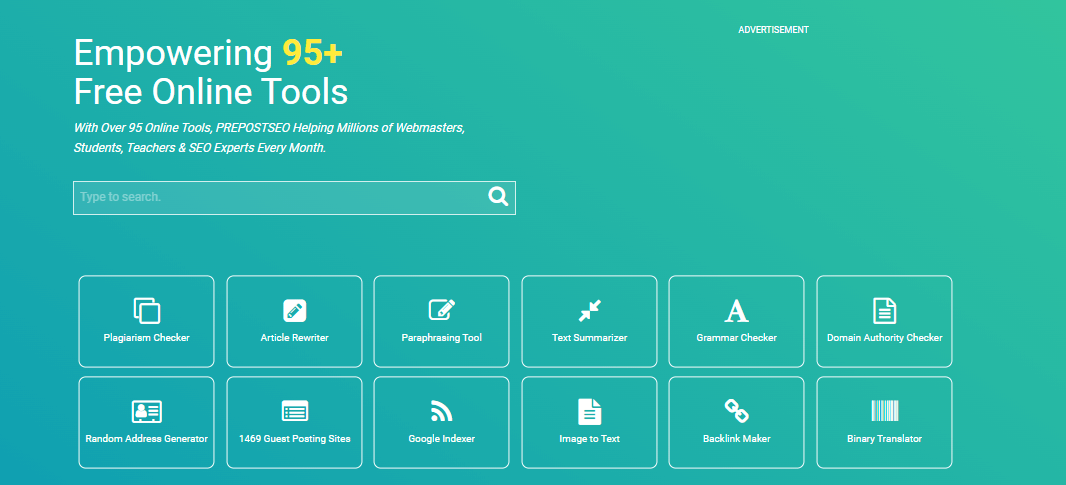Open the Article Rewriter pencil icon
Image resolution: width=1066 pixels, height=485 pixels.
(295, 310)
